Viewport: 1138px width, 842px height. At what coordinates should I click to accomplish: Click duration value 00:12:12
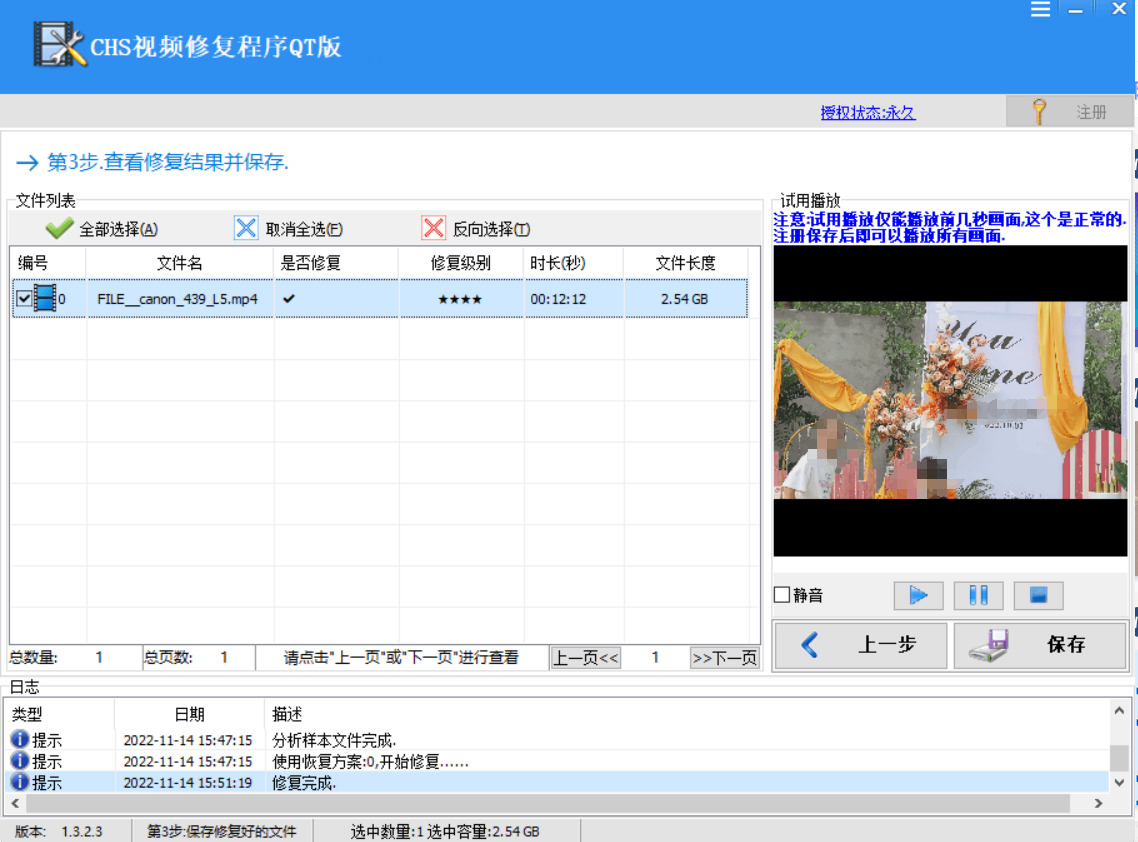[558, 299]
